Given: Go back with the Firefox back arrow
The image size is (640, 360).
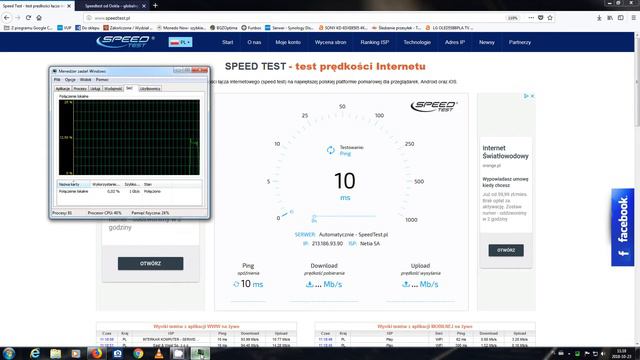Looking at the screenshot, I should (x=7, y=18).
